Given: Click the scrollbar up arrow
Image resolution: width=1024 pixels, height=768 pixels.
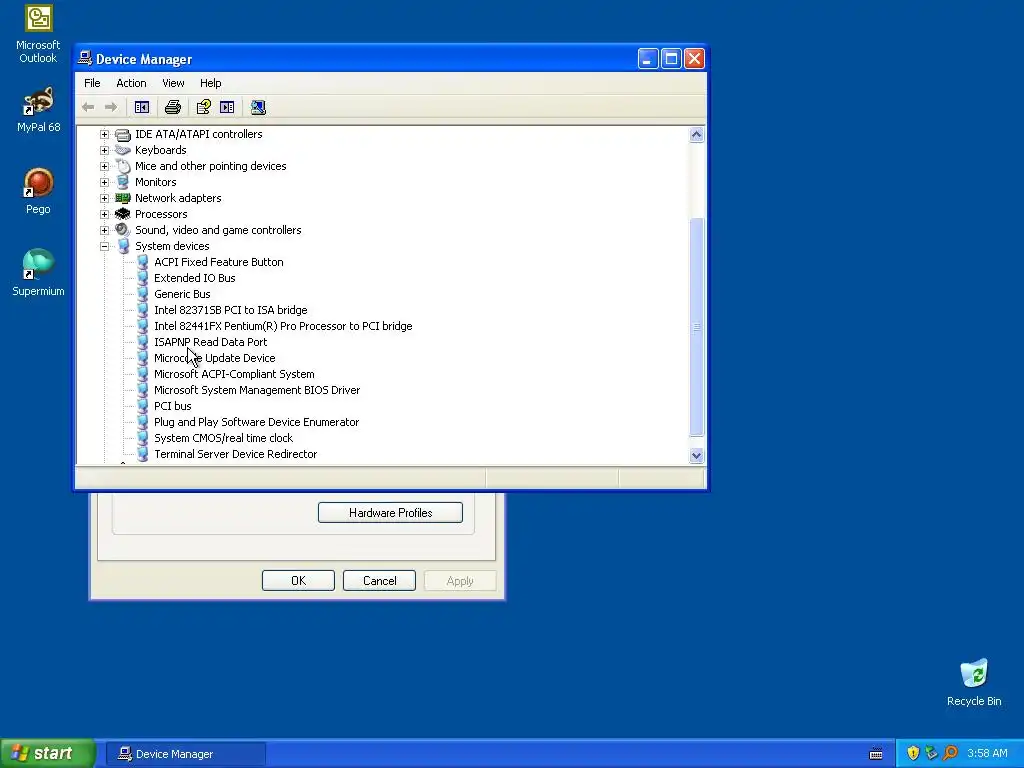Looking at the screenshot, I should (696, 135).
